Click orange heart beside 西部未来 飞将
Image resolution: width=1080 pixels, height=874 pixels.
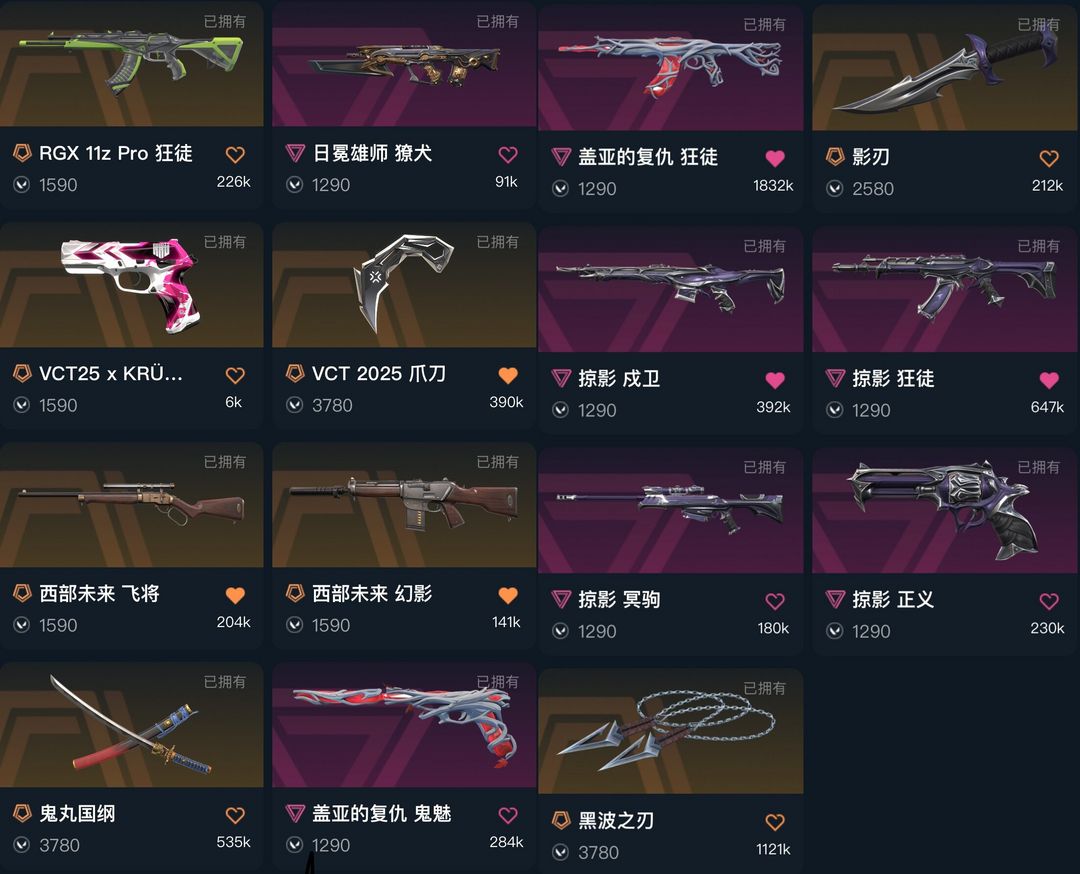[x=235, y=596]
